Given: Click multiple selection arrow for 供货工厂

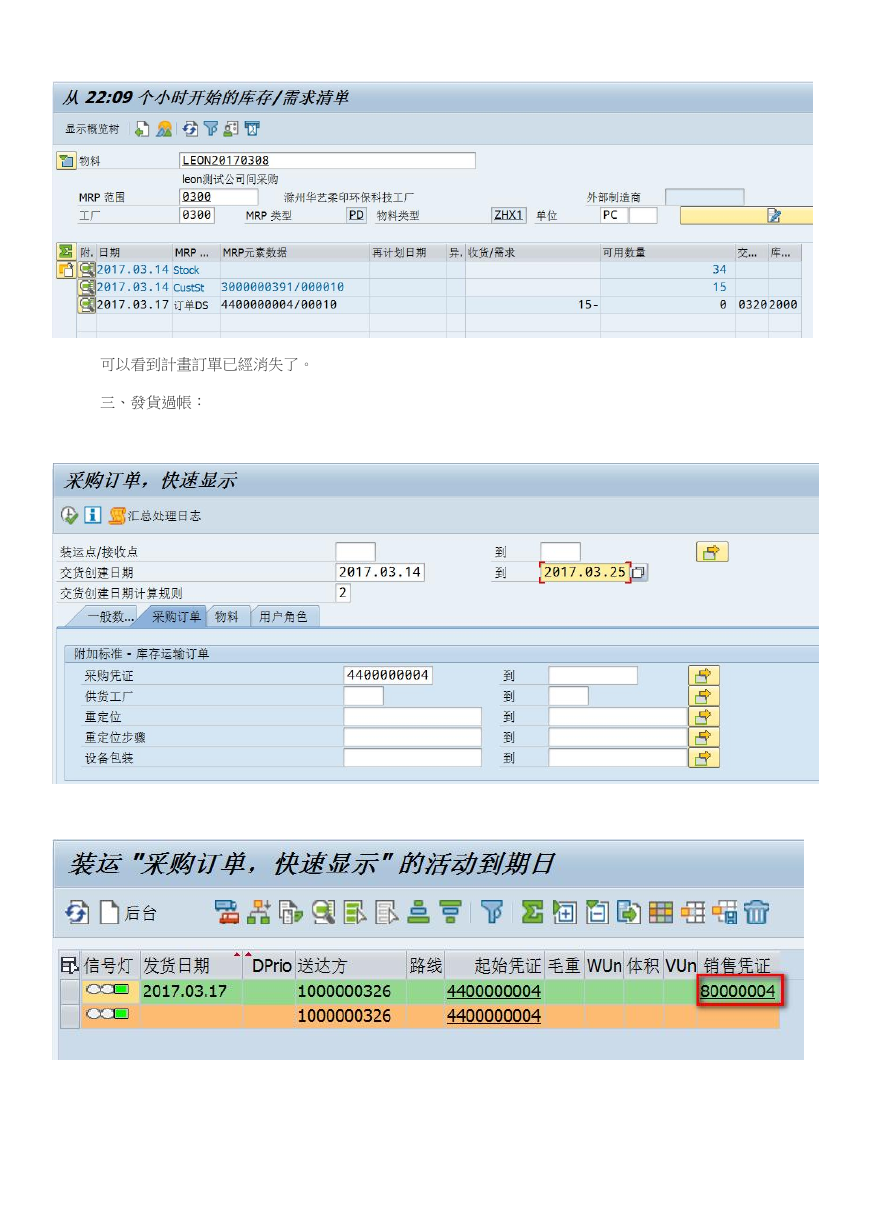Looking at the screenshot, I should click(705, 696).
